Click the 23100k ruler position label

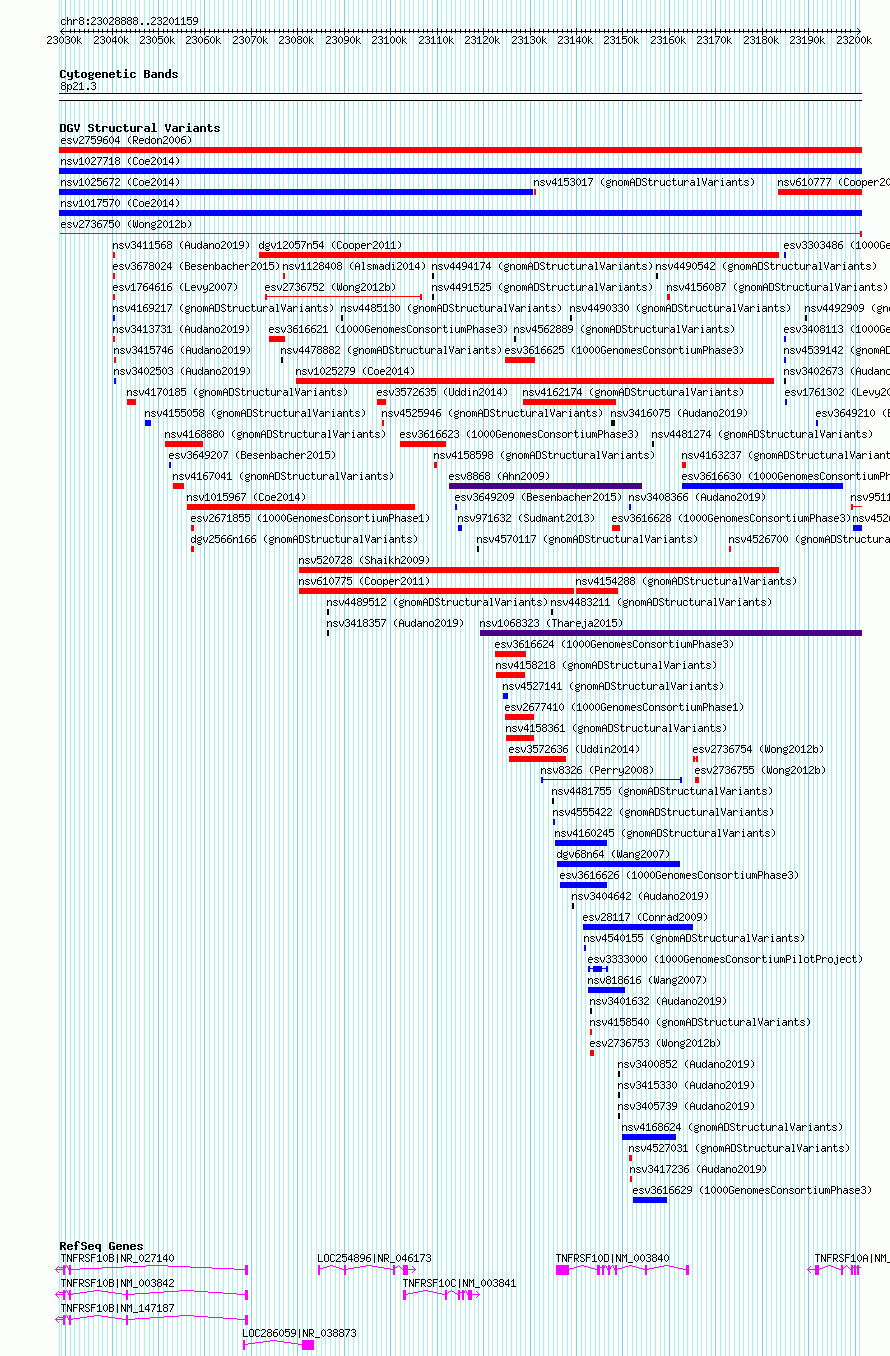(388, 40)
